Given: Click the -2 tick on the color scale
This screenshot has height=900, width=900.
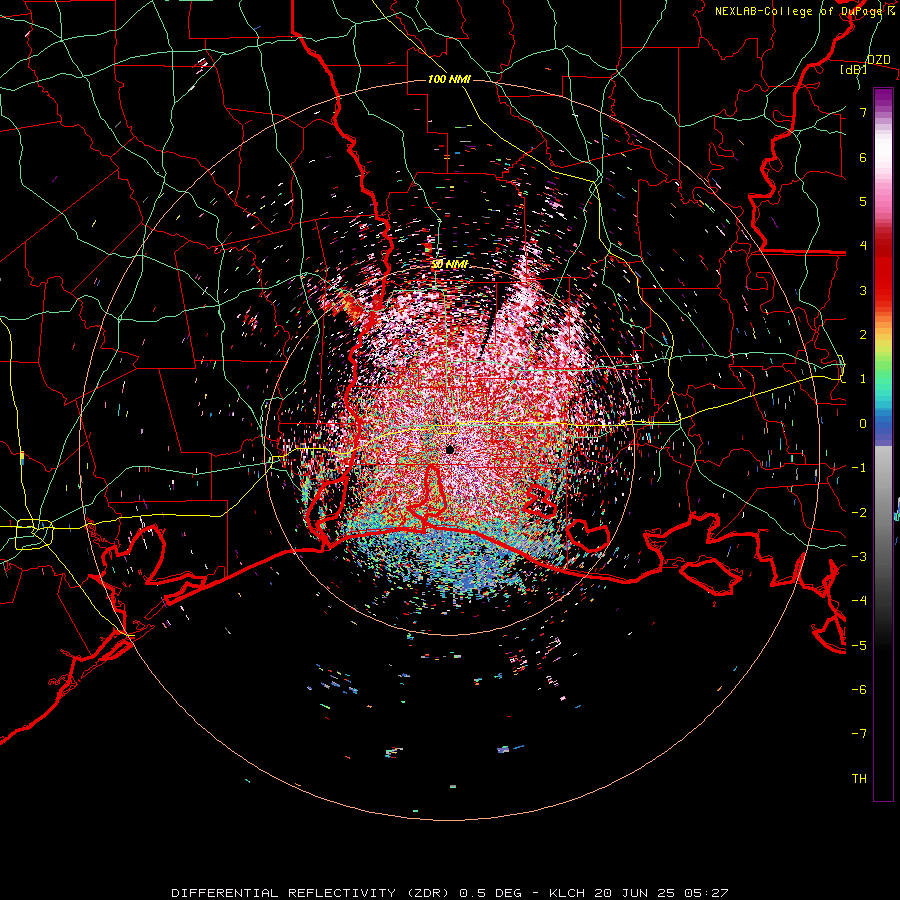Looking at the screenshot, I should coord(859,513).
